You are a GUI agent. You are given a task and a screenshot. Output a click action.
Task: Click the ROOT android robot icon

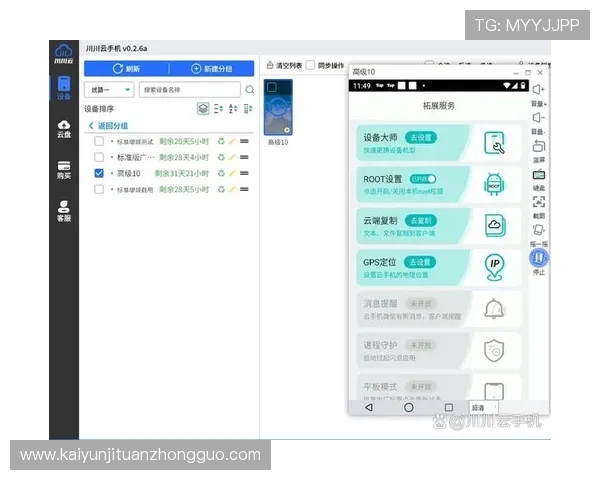(x=494, y=184)
